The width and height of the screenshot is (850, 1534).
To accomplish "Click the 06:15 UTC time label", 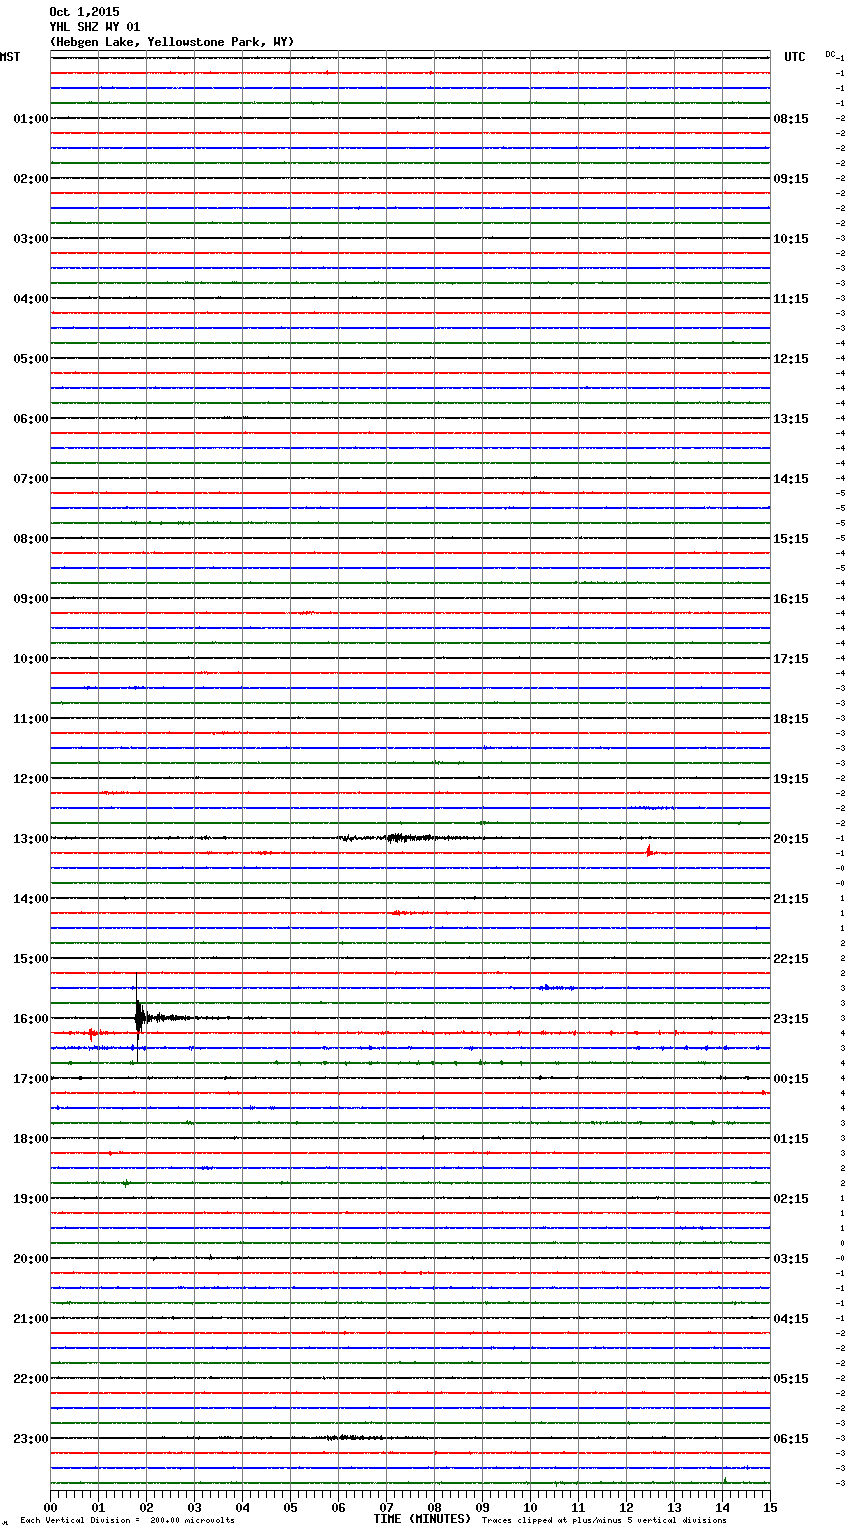I will coord(791,1439).
